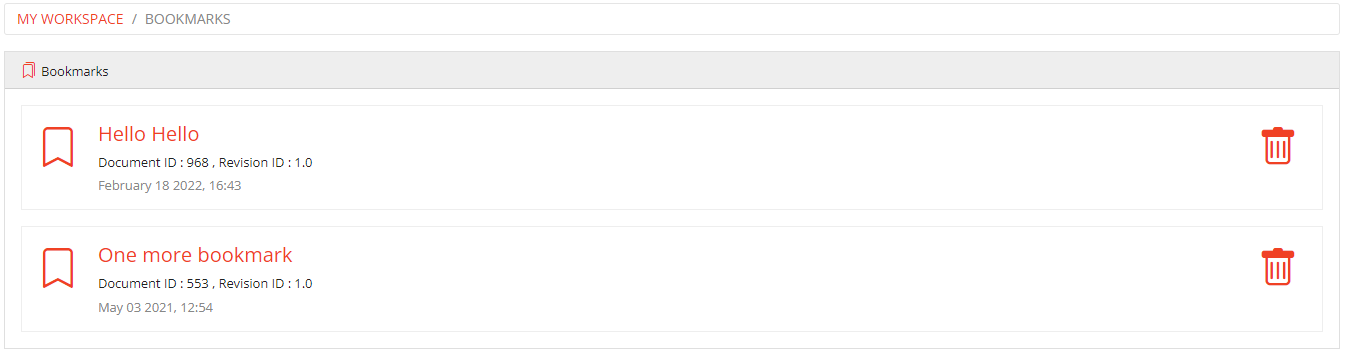This screenshot has width=1345, height=360.
Task: Go to MY WORKSPACE in the breadcrumb
Action: coord(70,19)
